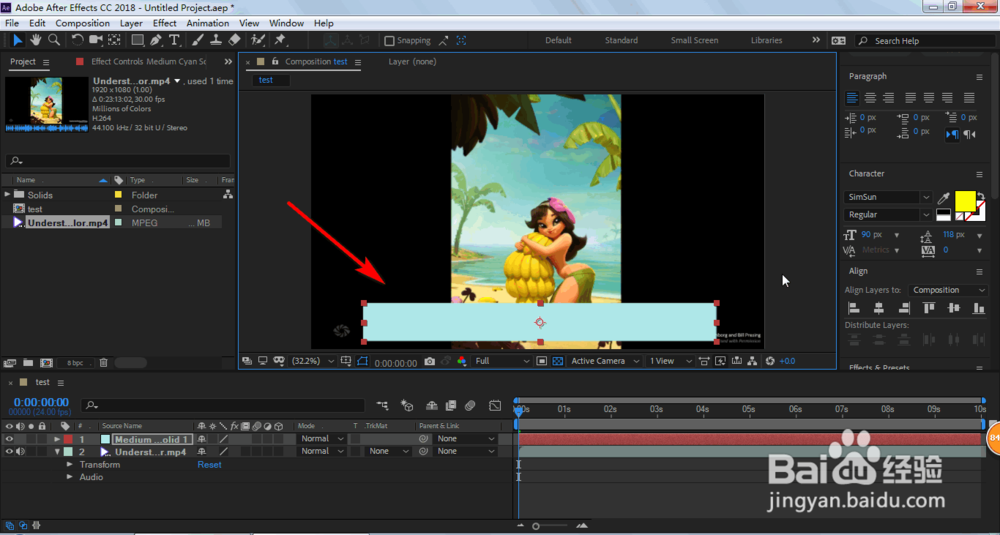Click the 8 bpc color depth button

pyautogui.click(x=75, y=363)
